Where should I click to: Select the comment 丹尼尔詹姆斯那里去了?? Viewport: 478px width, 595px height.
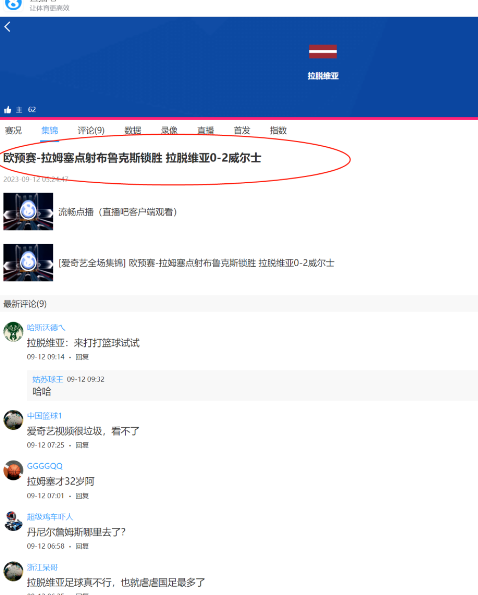pos(76,532)
